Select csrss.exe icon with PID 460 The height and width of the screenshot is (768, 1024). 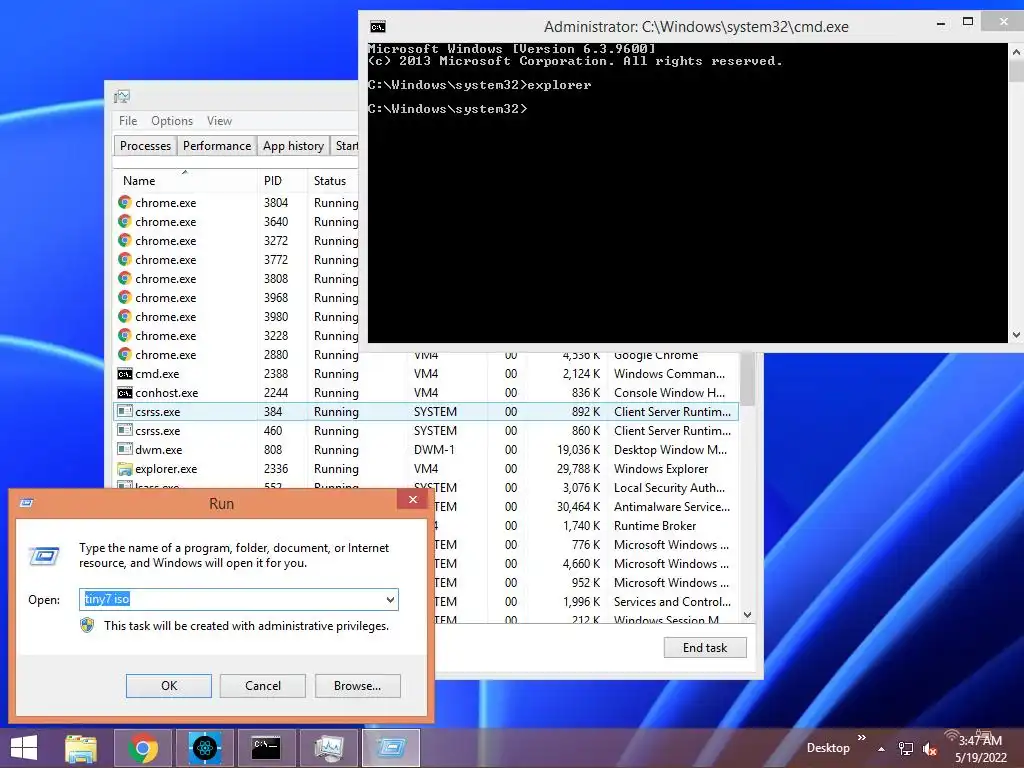click(x=125, y=430)
